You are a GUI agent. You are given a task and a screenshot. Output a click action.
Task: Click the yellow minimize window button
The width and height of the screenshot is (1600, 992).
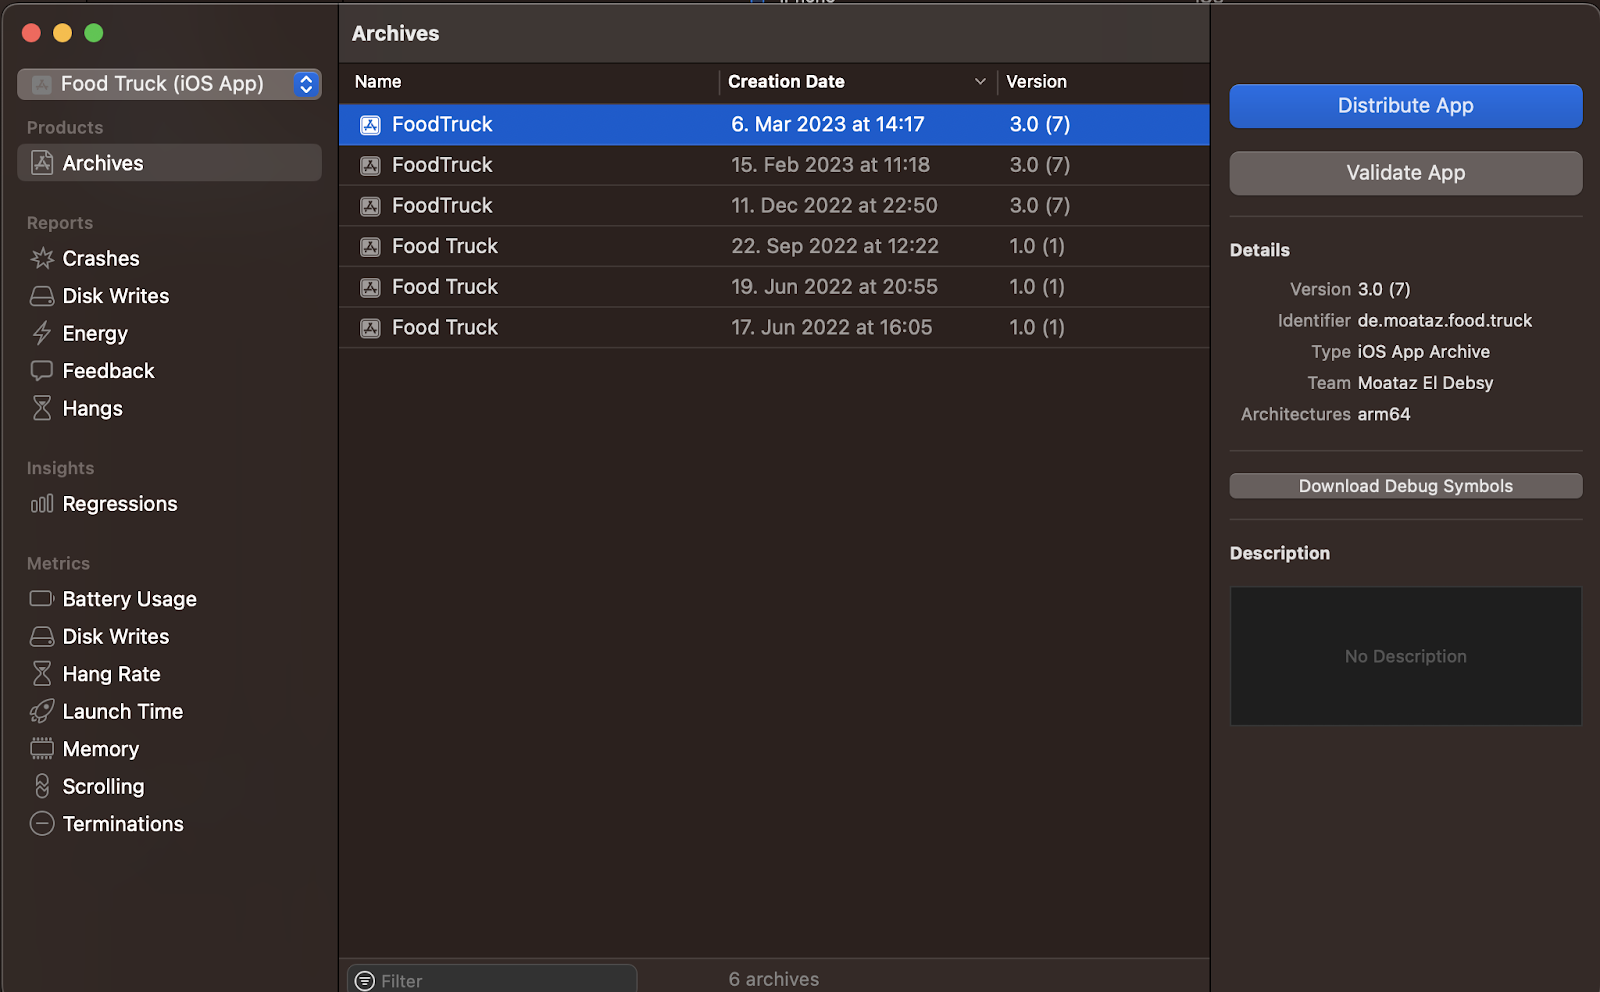(62, 33)
